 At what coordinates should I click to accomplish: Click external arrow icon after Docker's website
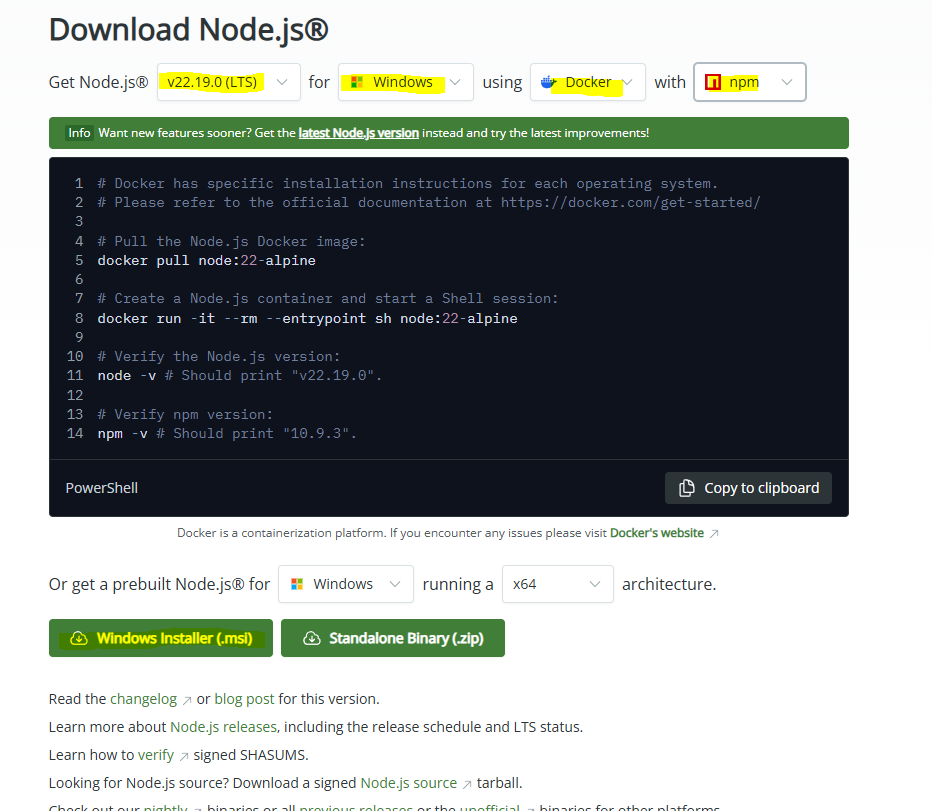[714, 534]
